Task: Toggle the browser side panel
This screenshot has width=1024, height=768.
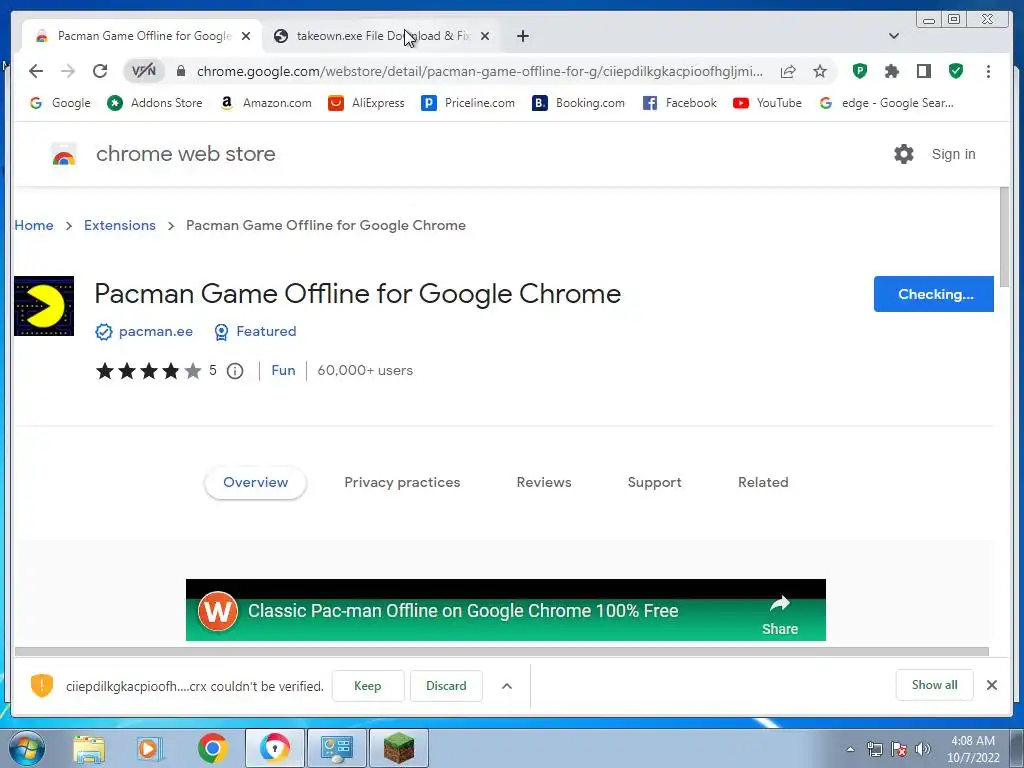Action: (923, 71)
